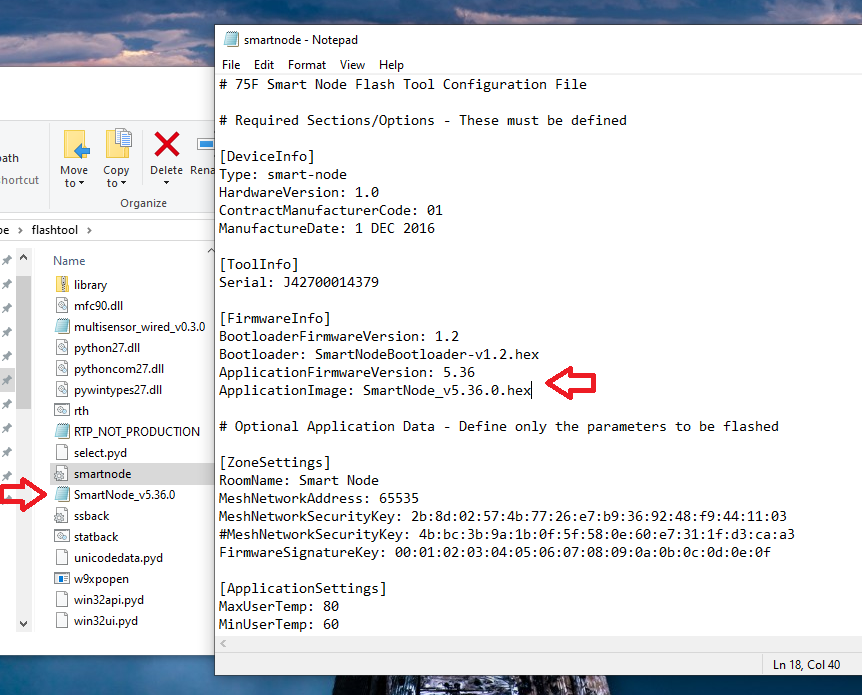Open the Format menu in Notepad
Viewport: 862px width, 695px height.
[x=307, y=65]
